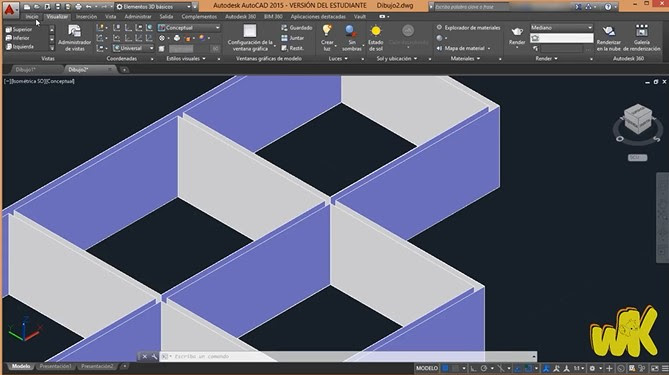
Task: Toggle isometric drafting in status bar
Action: [x=500, y=368]
